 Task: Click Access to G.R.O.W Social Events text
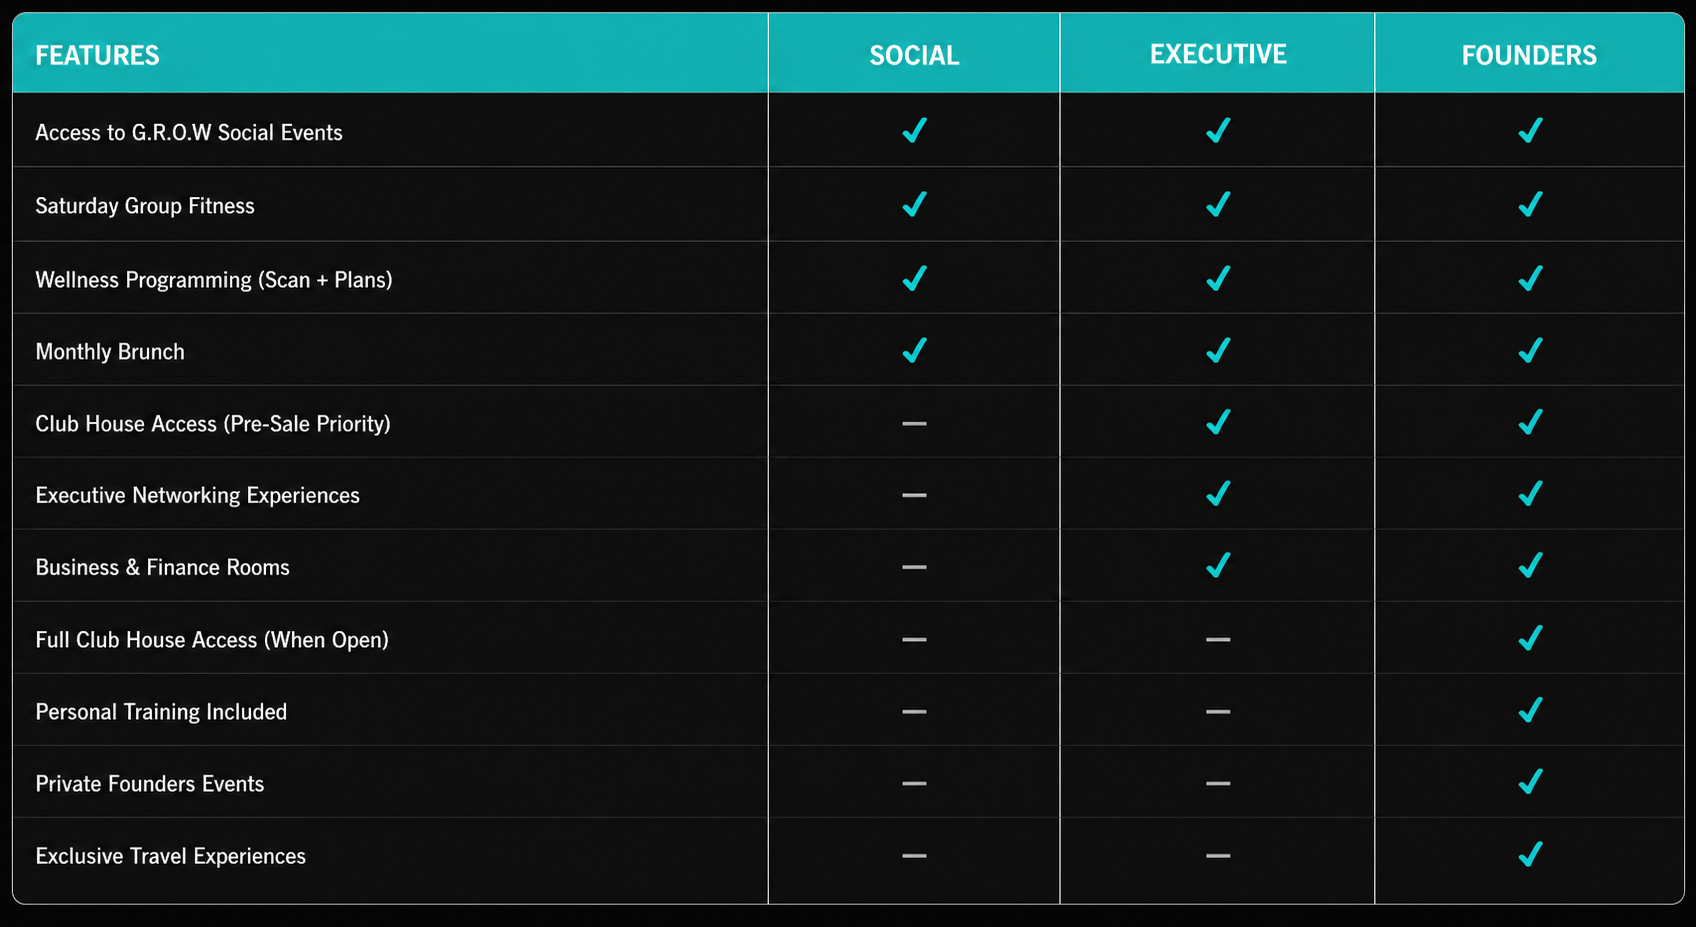[x=189, y=133]
